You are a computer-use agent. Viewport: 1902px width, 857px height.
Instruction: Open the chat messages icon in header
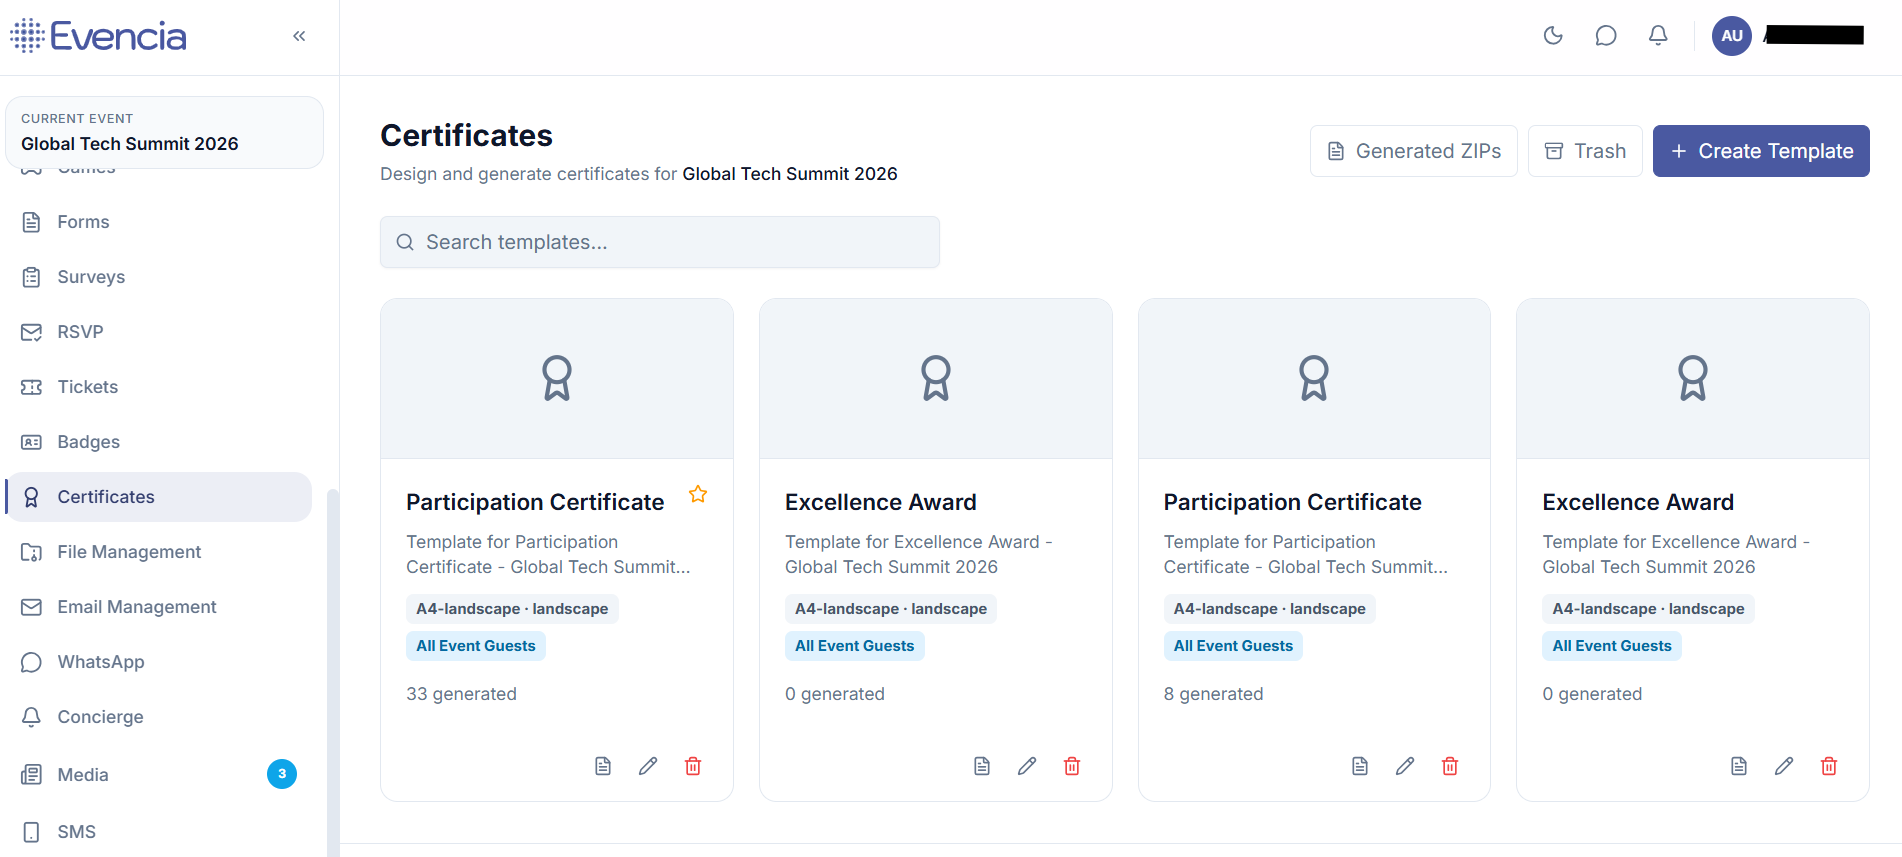pyautogui.click(x=1606, y=36)
